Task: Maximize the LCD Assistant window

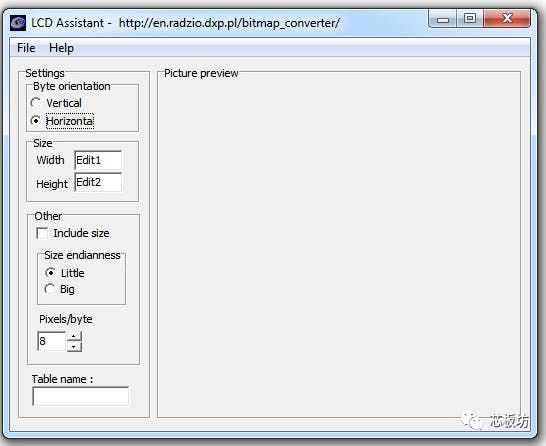Action: tap(470, 18)
